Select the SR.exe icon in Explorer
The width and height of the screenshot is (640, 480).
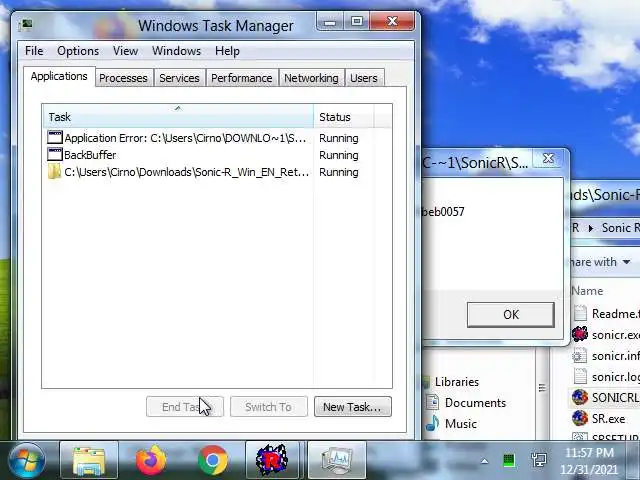click(580, 418)
